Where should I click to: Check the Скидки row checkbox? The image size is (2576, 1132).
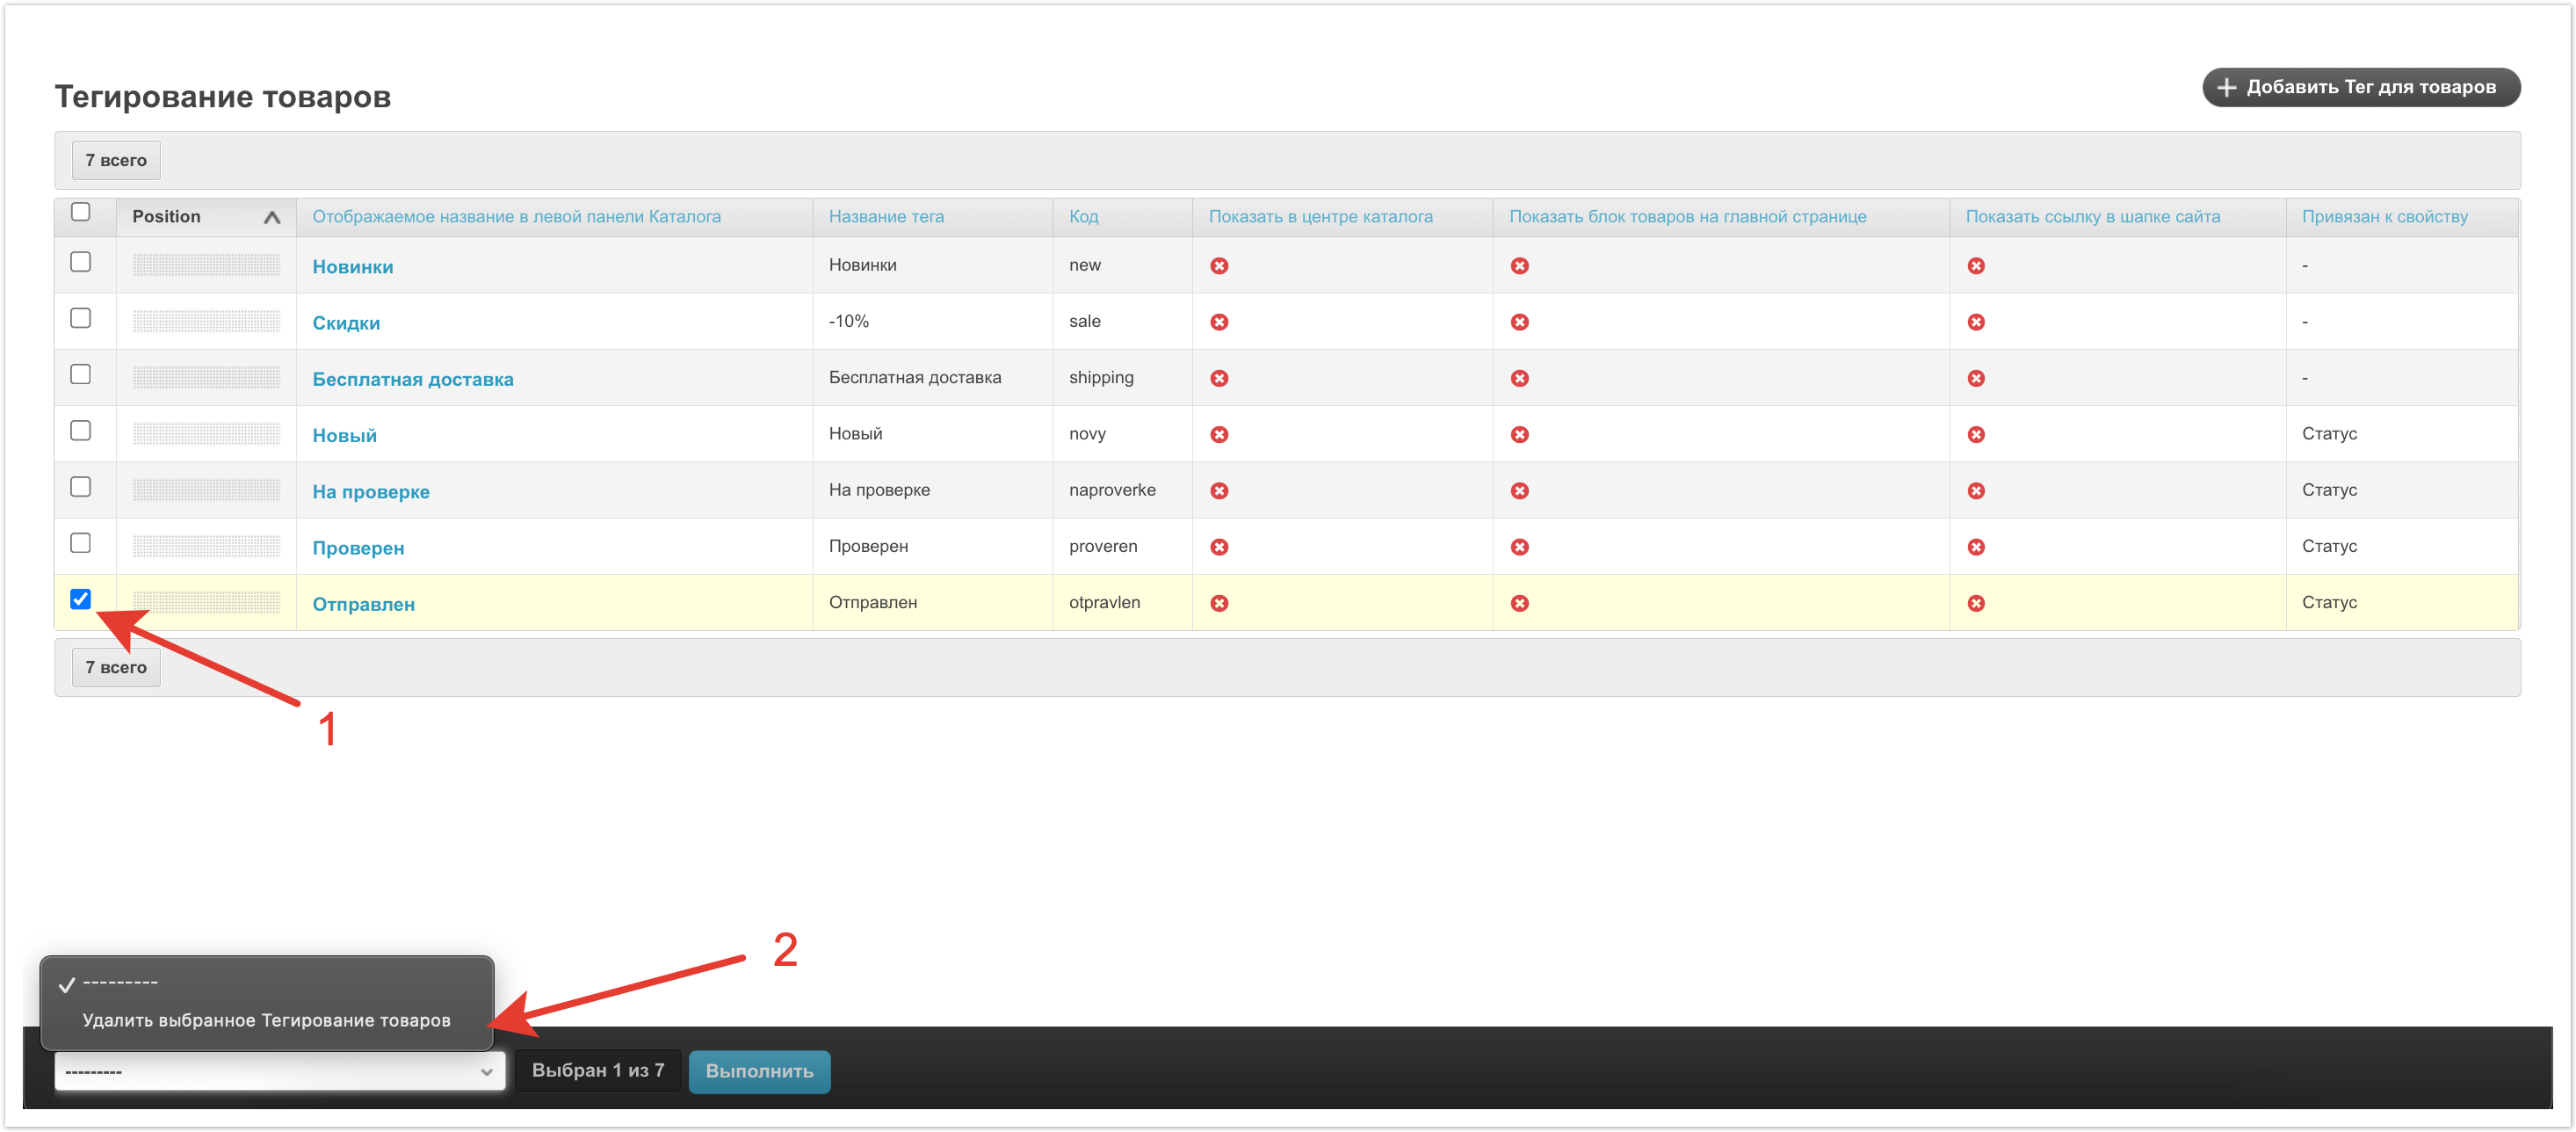81,318
